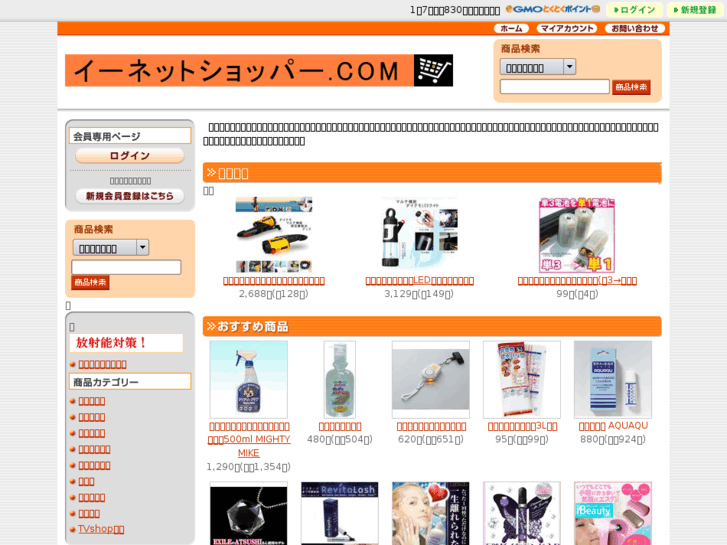
Task: Open the category dropdown in header search
Action: point(538,67)
